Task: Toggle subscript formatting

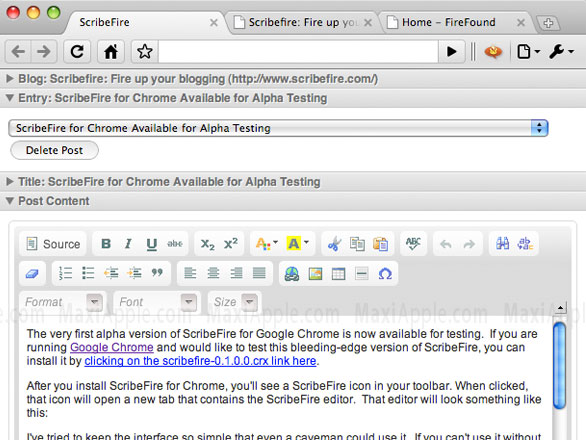Action: [x=207, y=244]
